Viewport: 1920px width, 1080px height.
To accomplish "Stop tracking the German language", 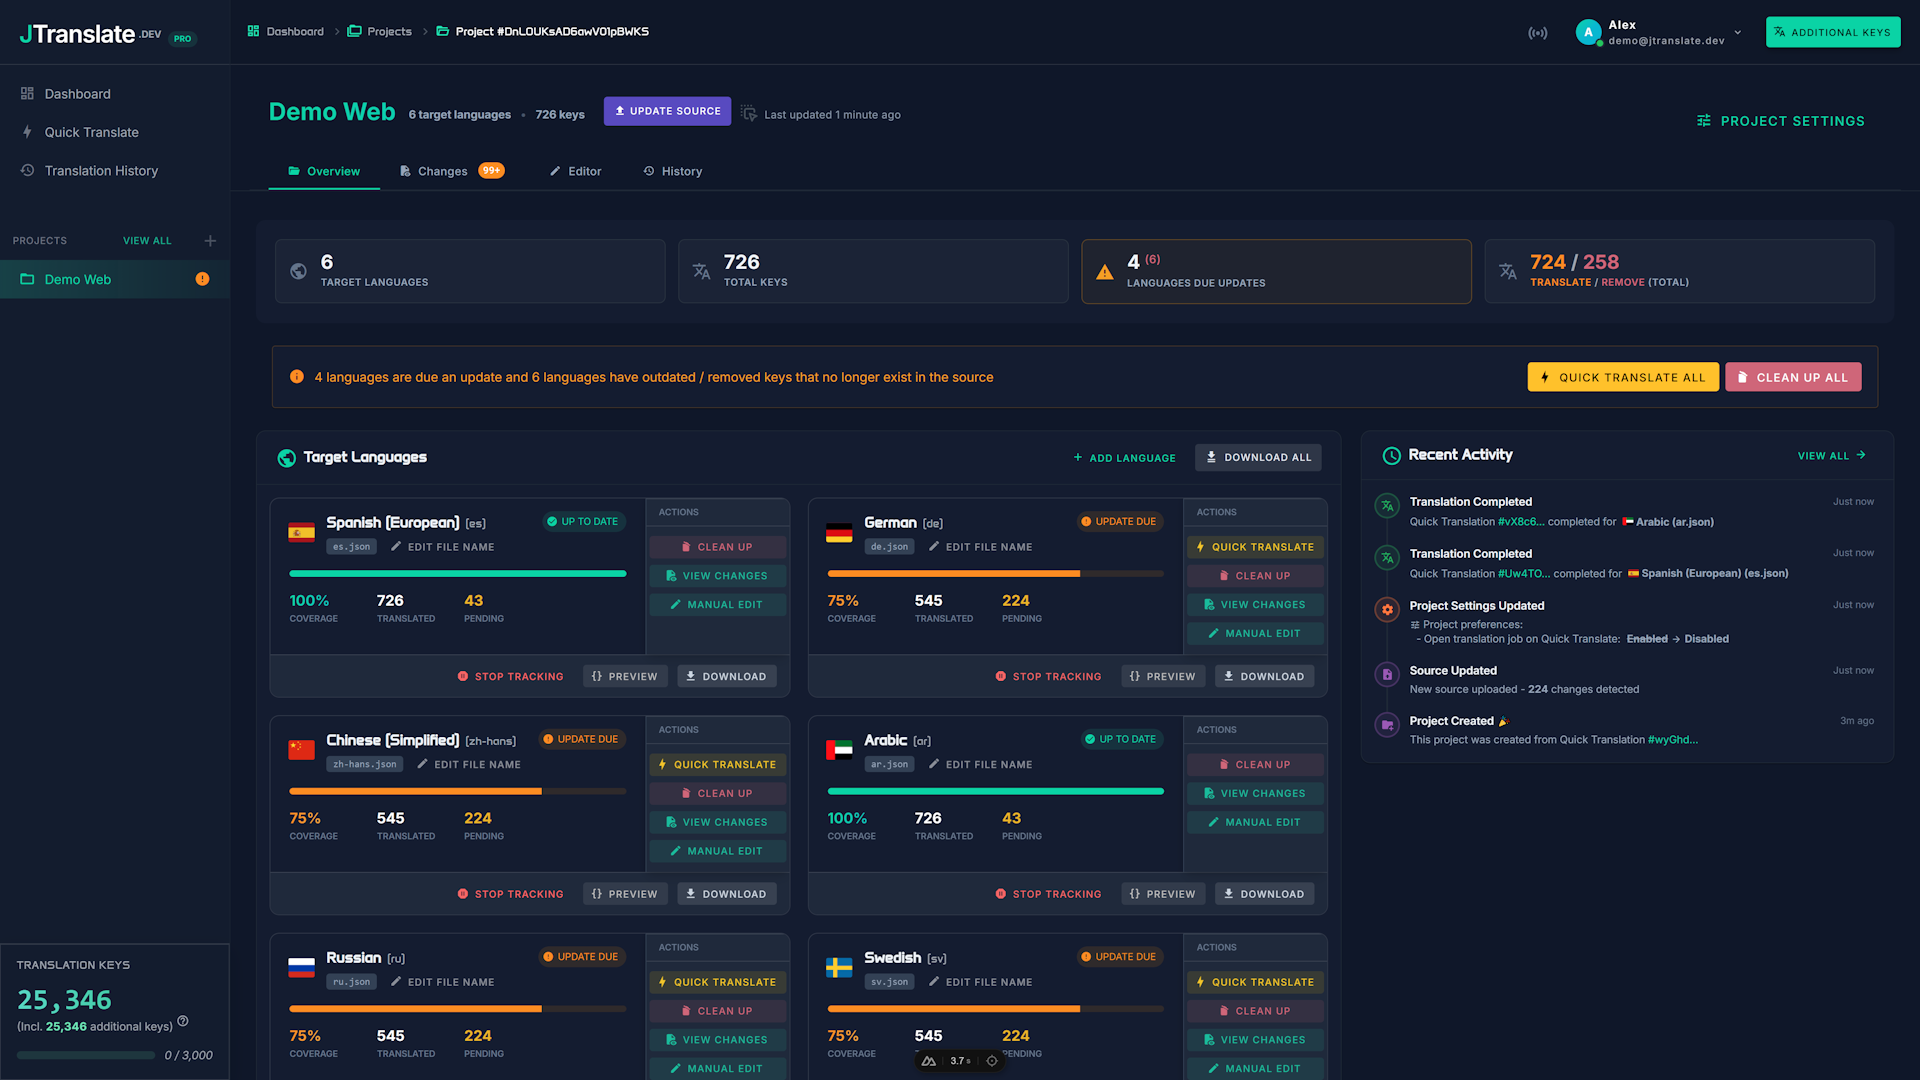I will pos(1048,676).
